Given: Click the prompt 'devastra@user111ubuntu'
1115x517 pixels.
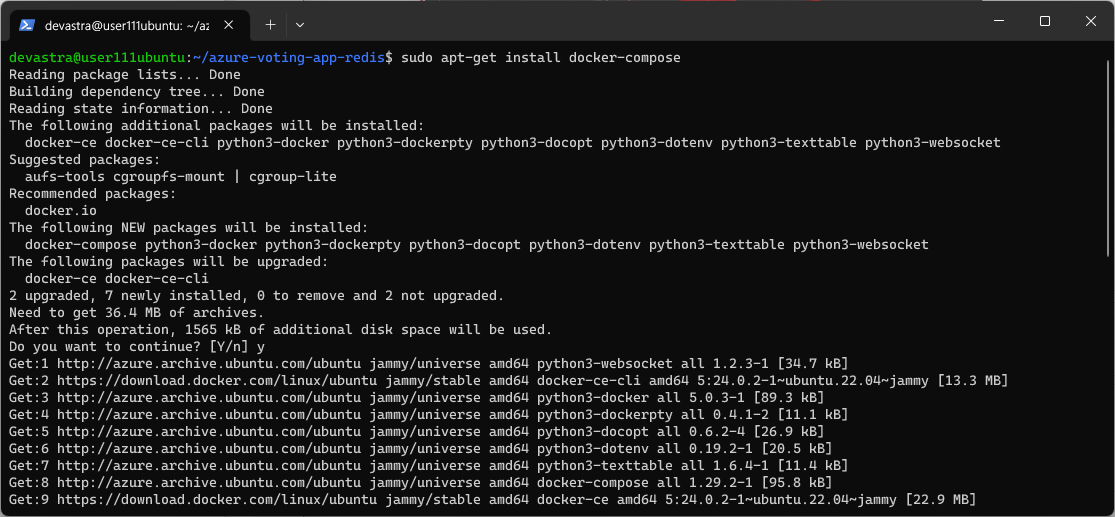Looking at the screenshot, I should [97, 58].
